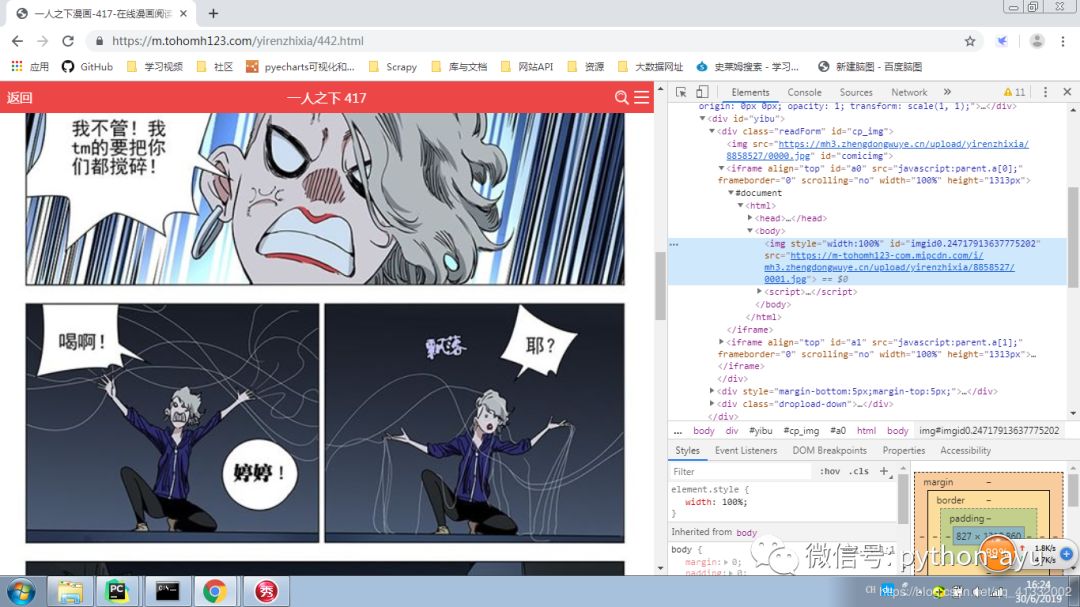Select #cp_img in the breadcrumb
Viewport: 1080px width, 607px height.
pos(801,431)
